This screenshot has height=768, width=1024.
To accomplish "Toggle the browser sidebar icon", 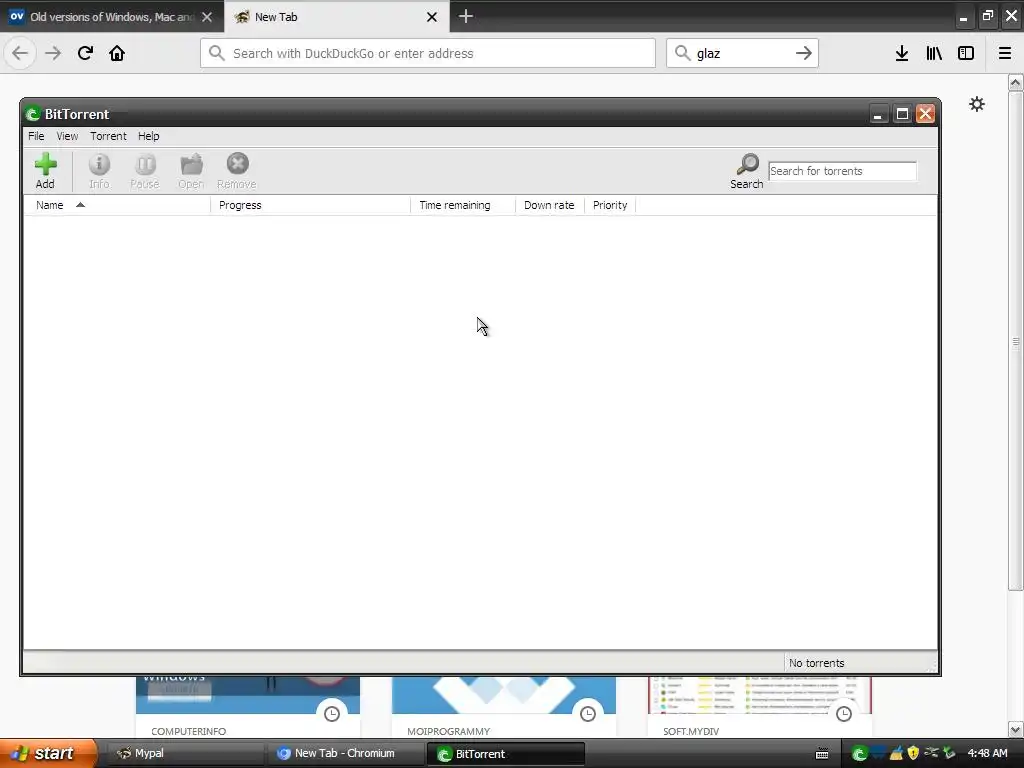I will [x=966, y=54].
